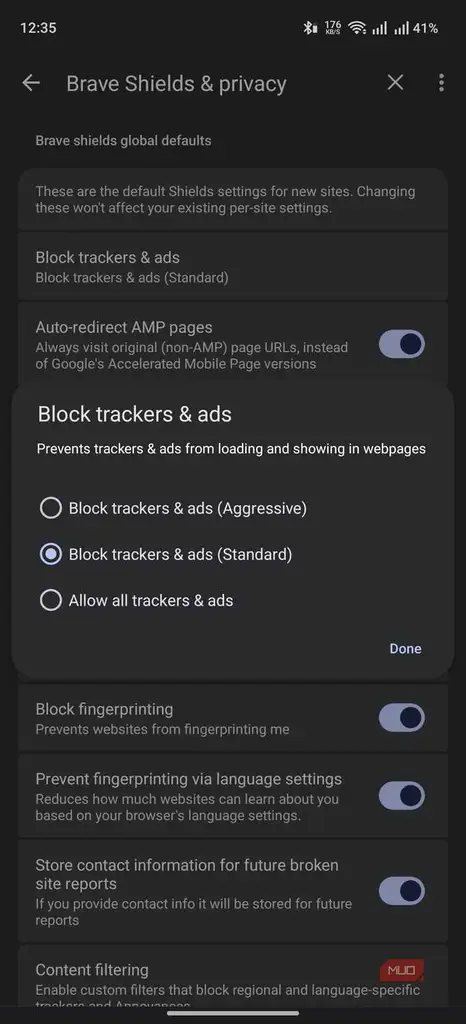The width and height of the screenshot is (466, 1024).
Task: Open the three-dot overflow menu
Action: tap(441, 82)
